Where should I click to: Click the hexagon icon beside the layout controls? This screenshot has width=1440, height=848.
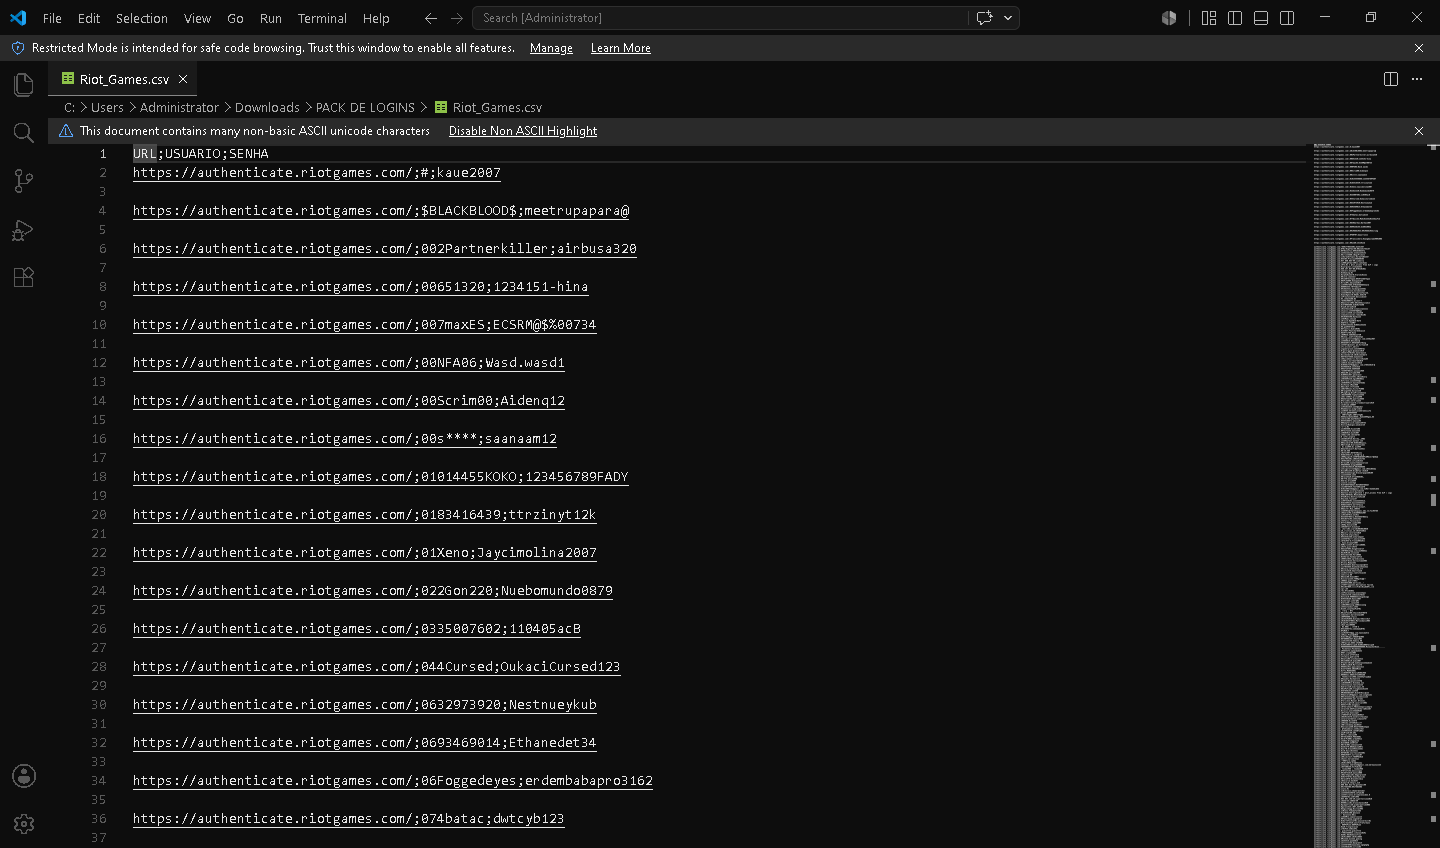[1169, 18]
